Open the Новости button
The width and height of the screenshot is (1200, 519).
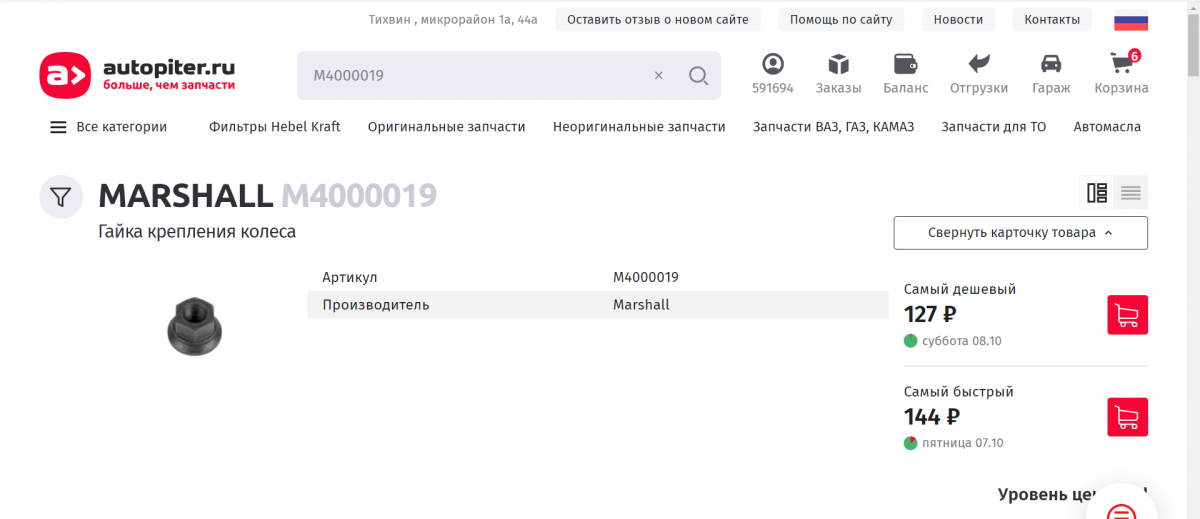[x=958, y=20]
